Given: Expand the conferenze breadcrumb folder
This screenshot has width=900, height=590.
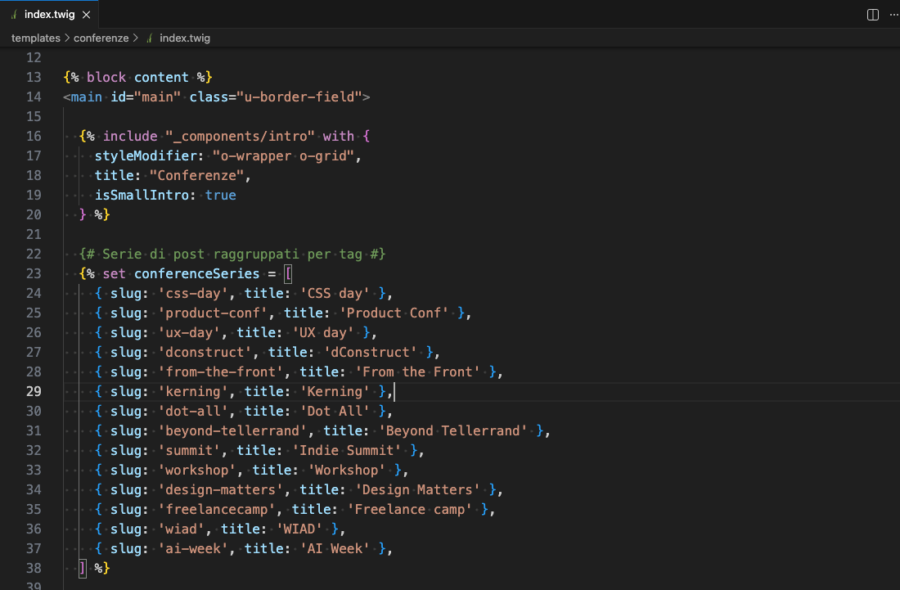Looking at the screenshot, I should (x=101, y=38).
